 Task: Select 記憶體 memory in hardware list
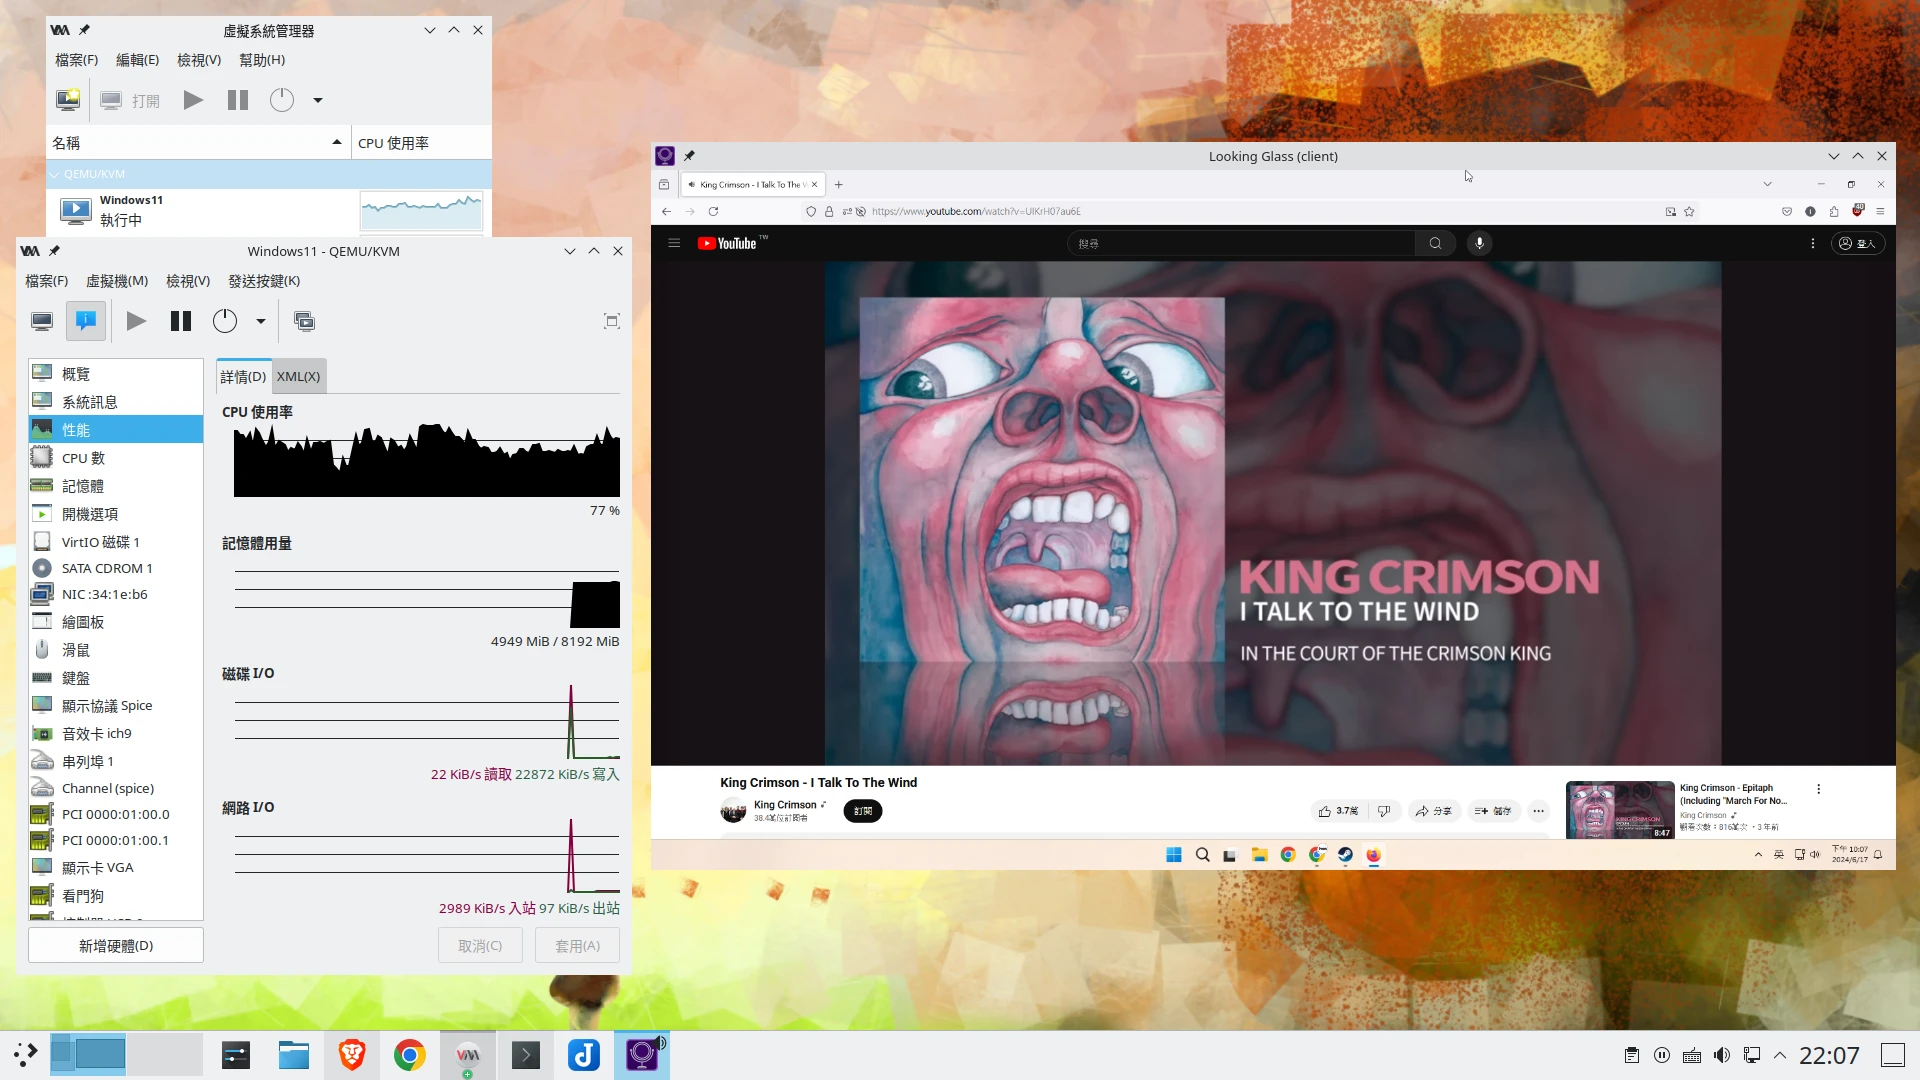82,486
